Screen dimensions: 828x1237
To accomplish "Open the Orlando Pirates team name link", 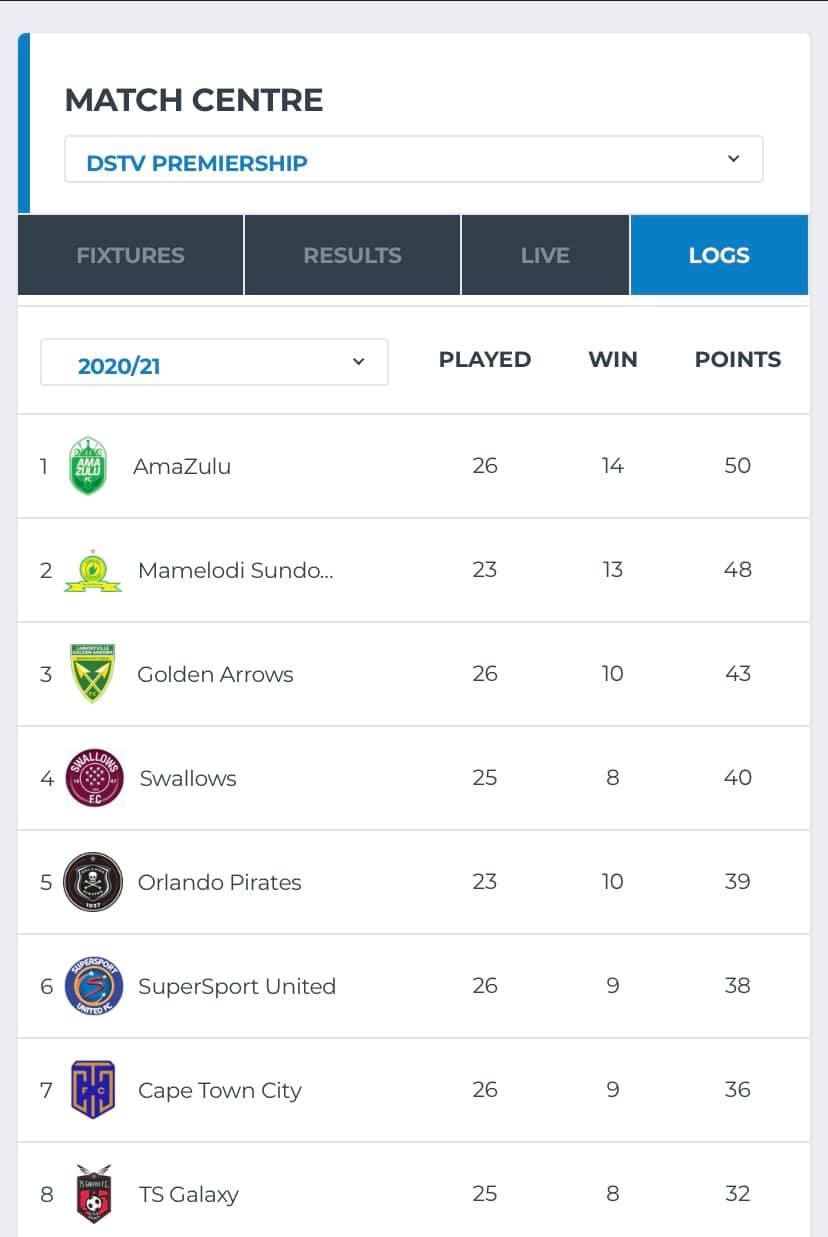I will (x=219, y=883).
